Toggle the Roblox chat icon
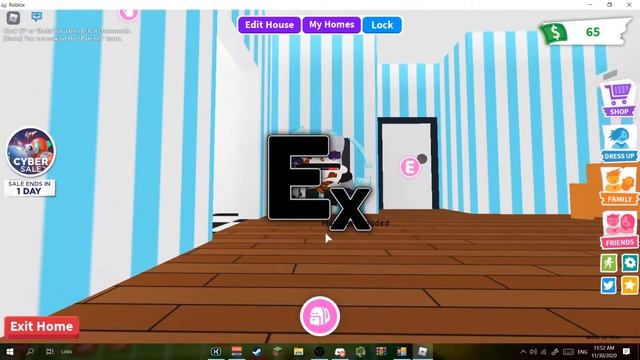The width and height of the screenshot is (640, 360). click(37, 17)
